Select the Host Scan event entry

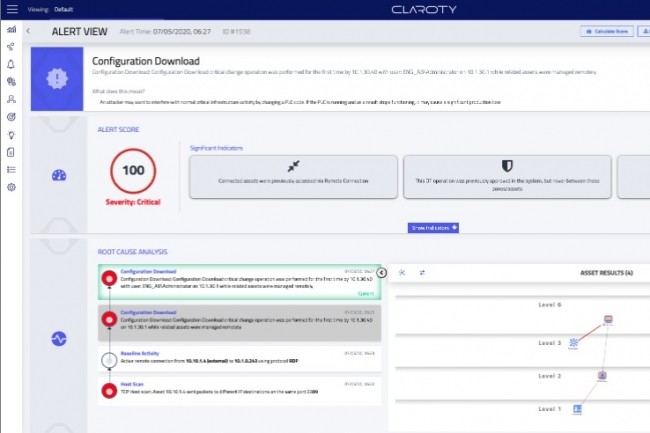click(x=240, y=392)
